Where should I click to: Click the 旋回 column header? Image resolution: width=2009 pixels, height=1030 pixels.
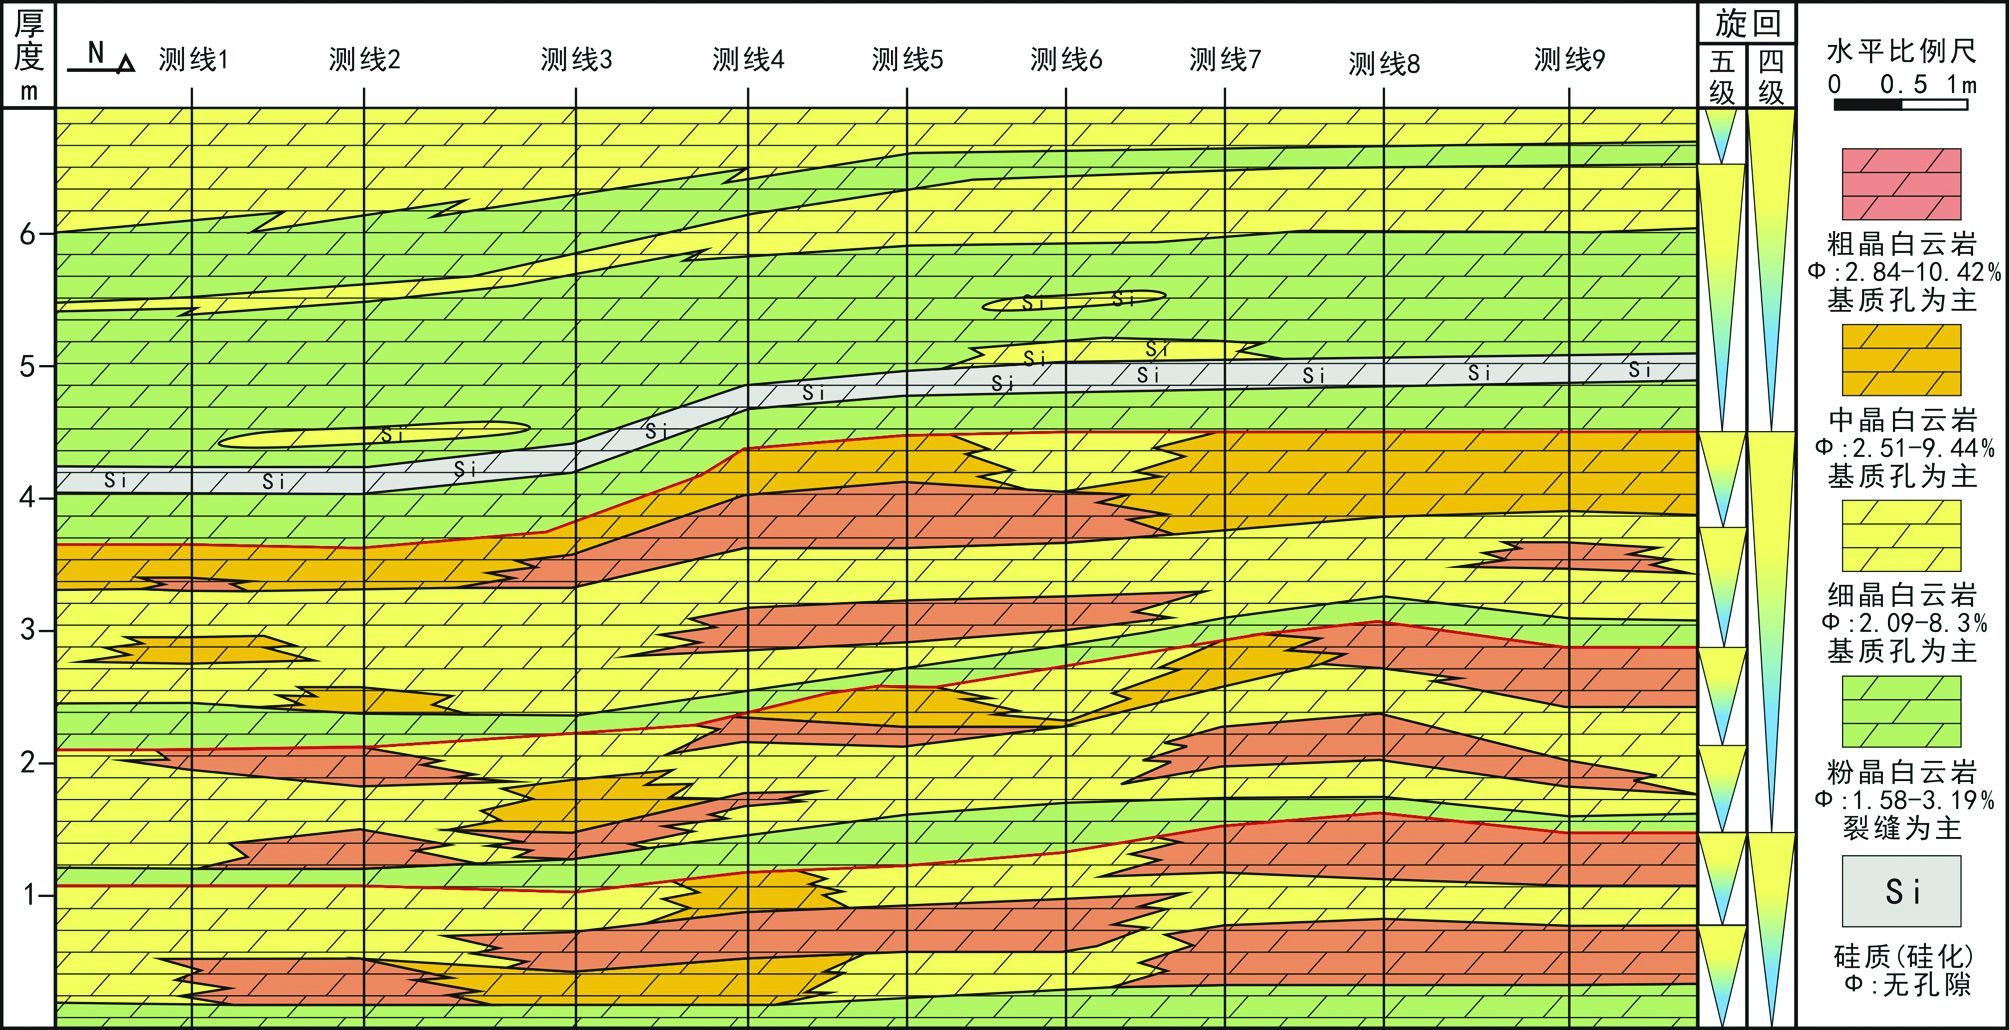click(x=1747, y=23)
